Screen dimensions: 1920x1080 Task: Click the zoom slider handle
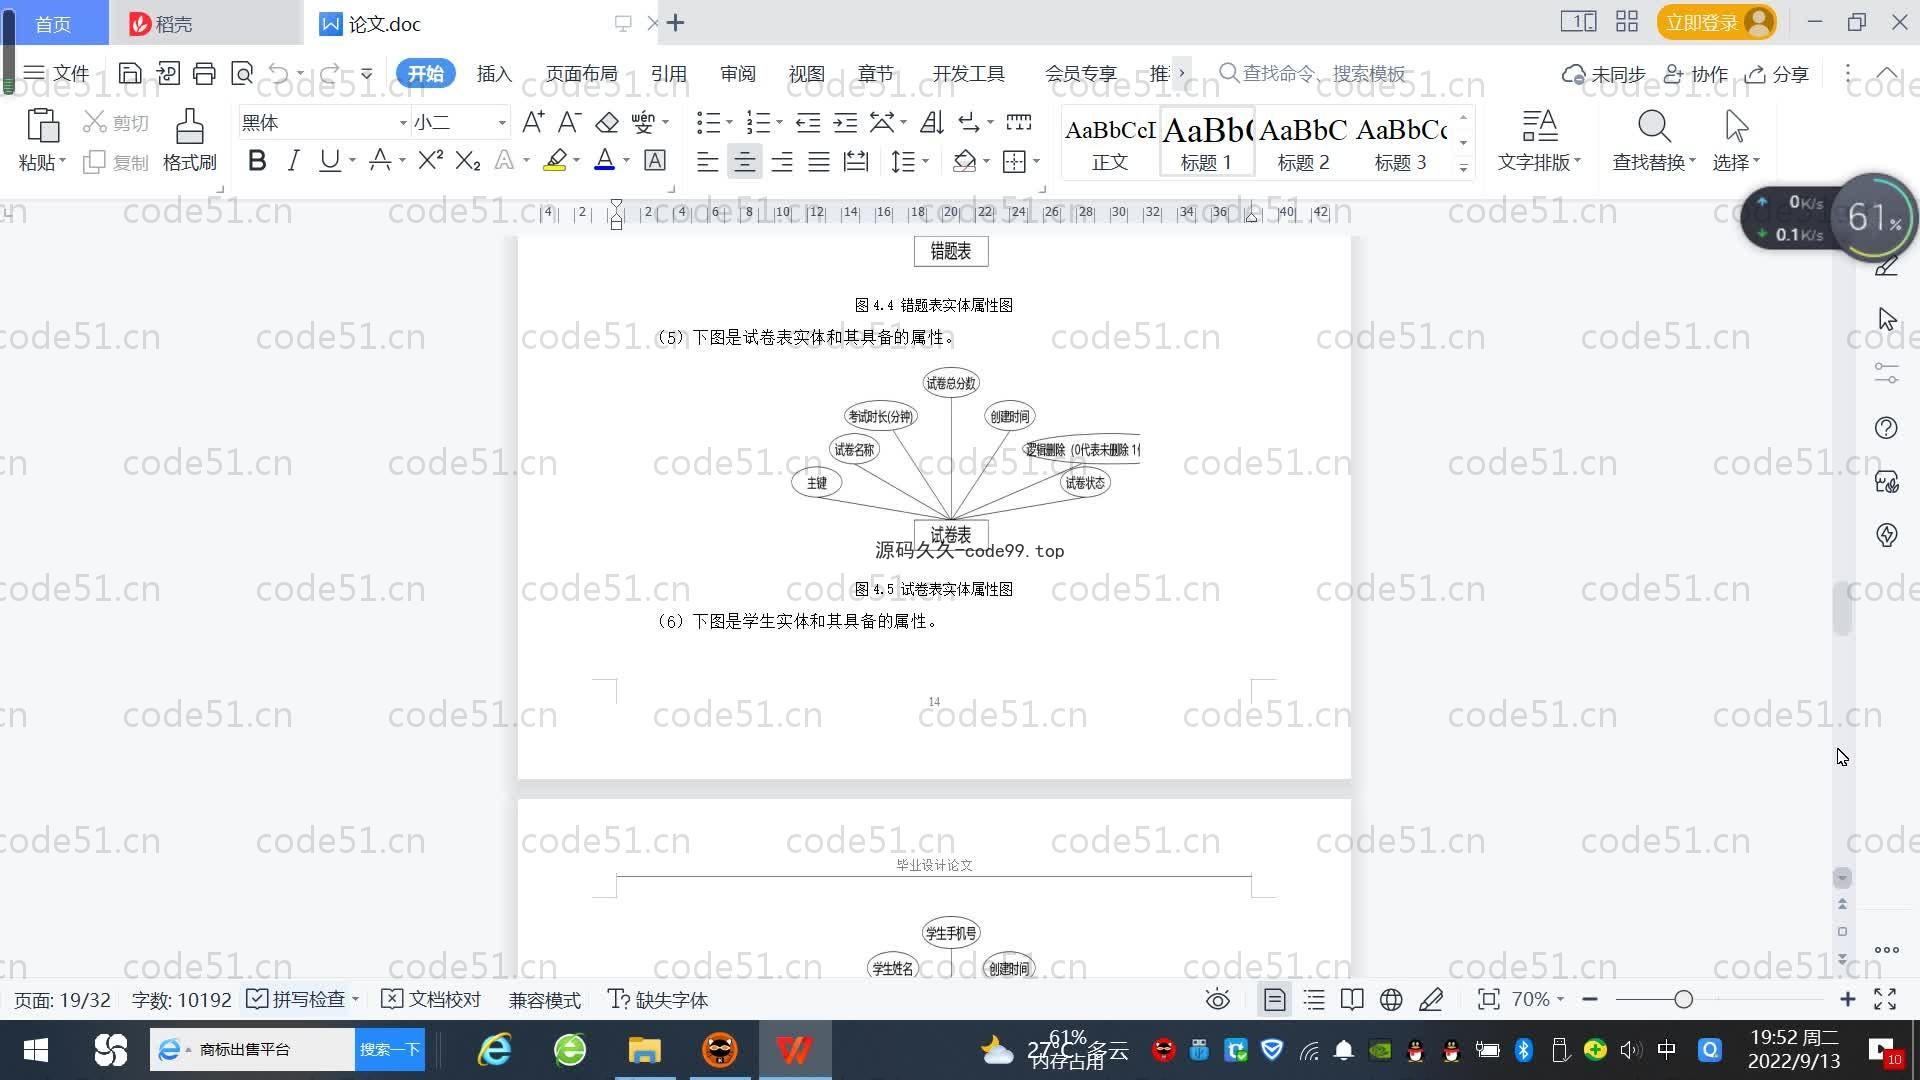pyautogui.click(x=1683, y=999)
